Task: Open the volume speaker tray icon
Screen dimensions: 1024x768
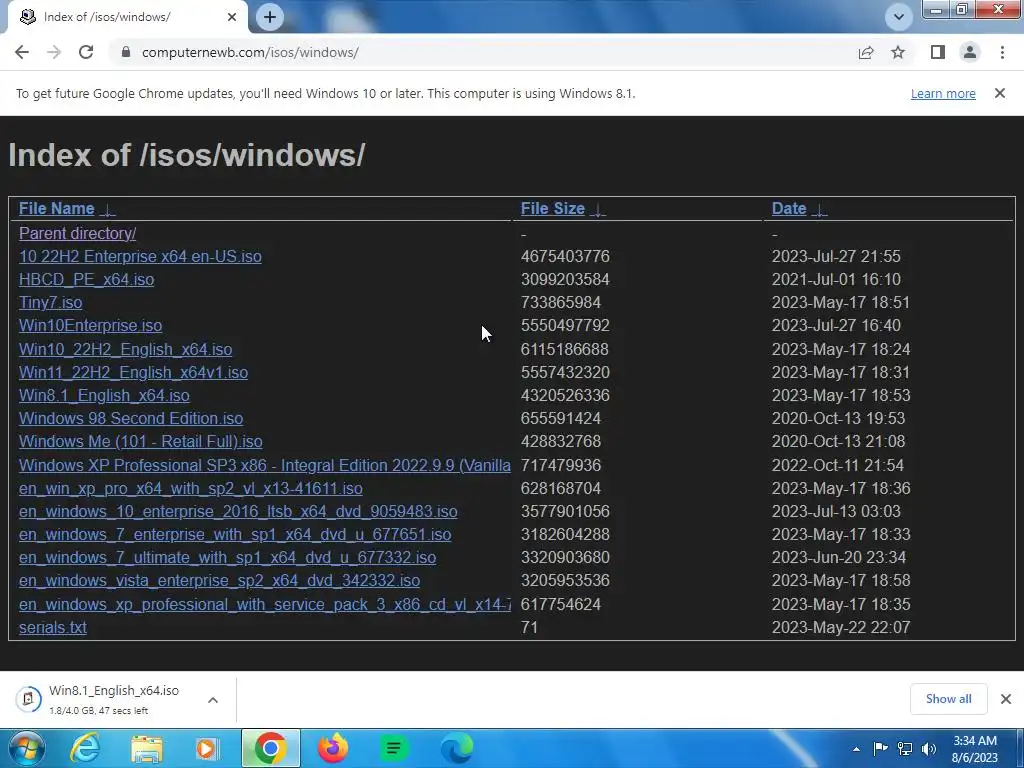Action: click(928, 748)
